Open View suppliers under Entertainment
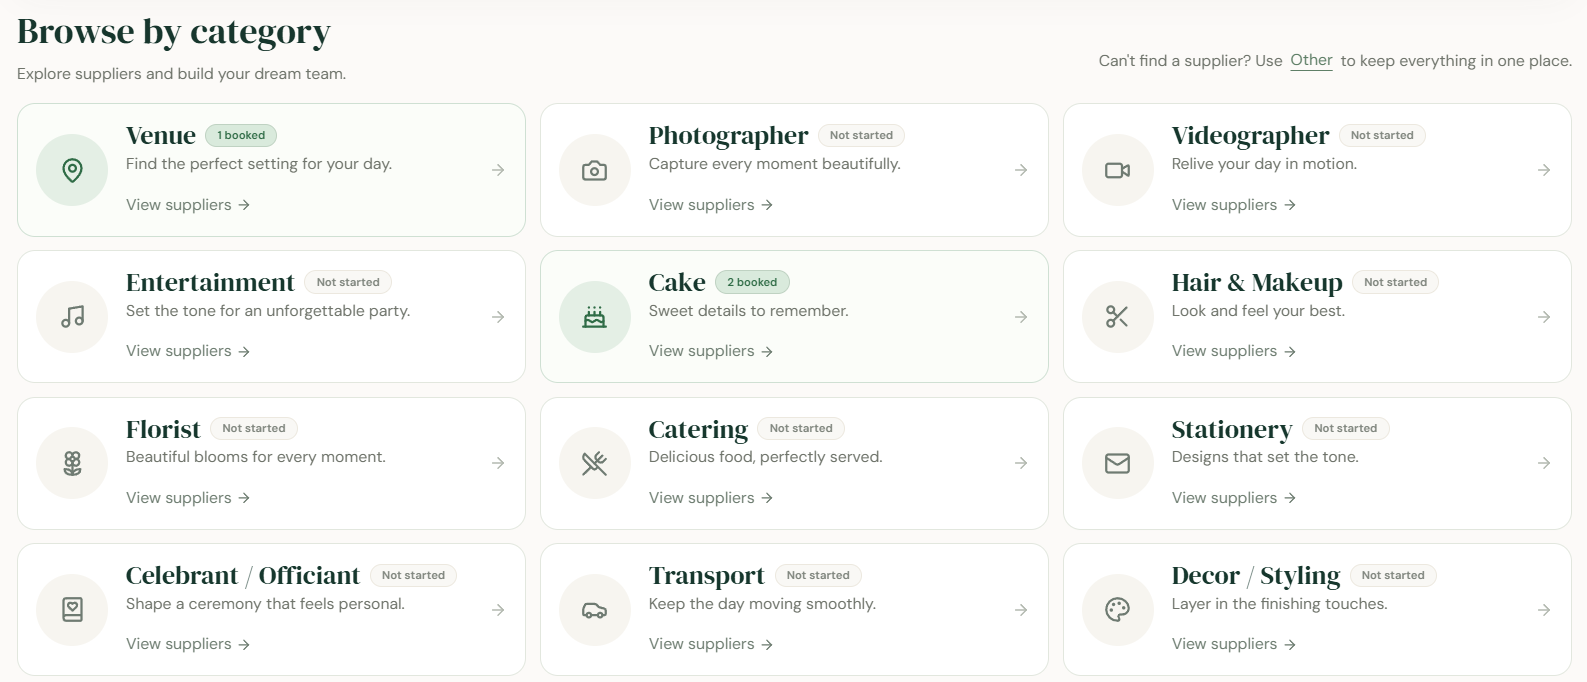Viewport: 1587px width, 682px height. click(x=188, y=351)
